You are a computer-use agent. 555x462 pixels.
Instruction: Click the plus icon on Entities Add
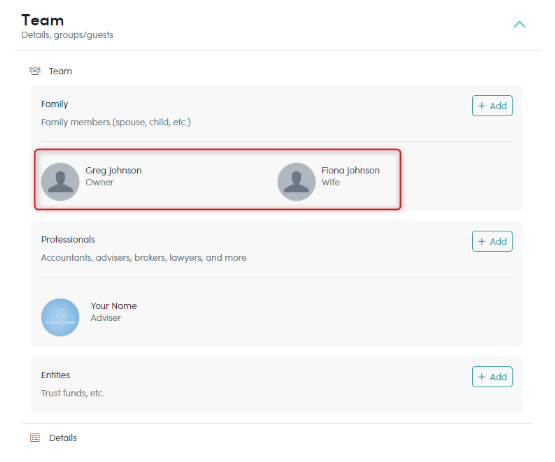point(481,377)
